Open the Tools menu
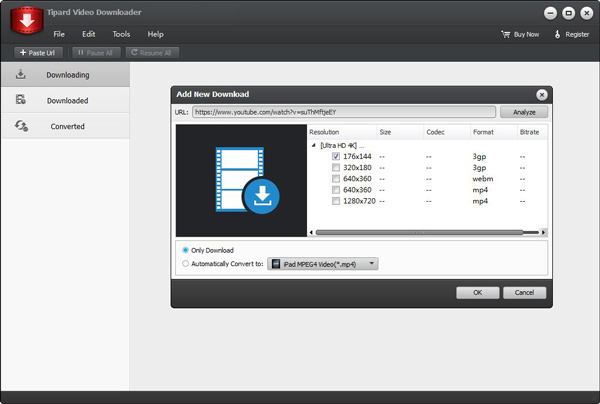This screenshot has width=600, height=404. 121,34
